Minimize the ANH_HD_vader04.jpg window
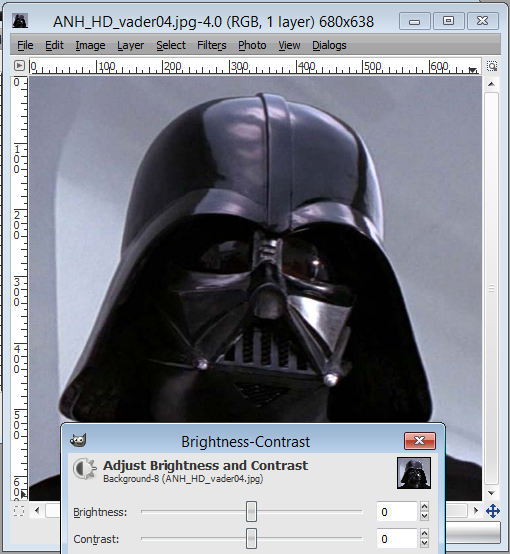This screenshot has width=510, height=554. point(415,21)
